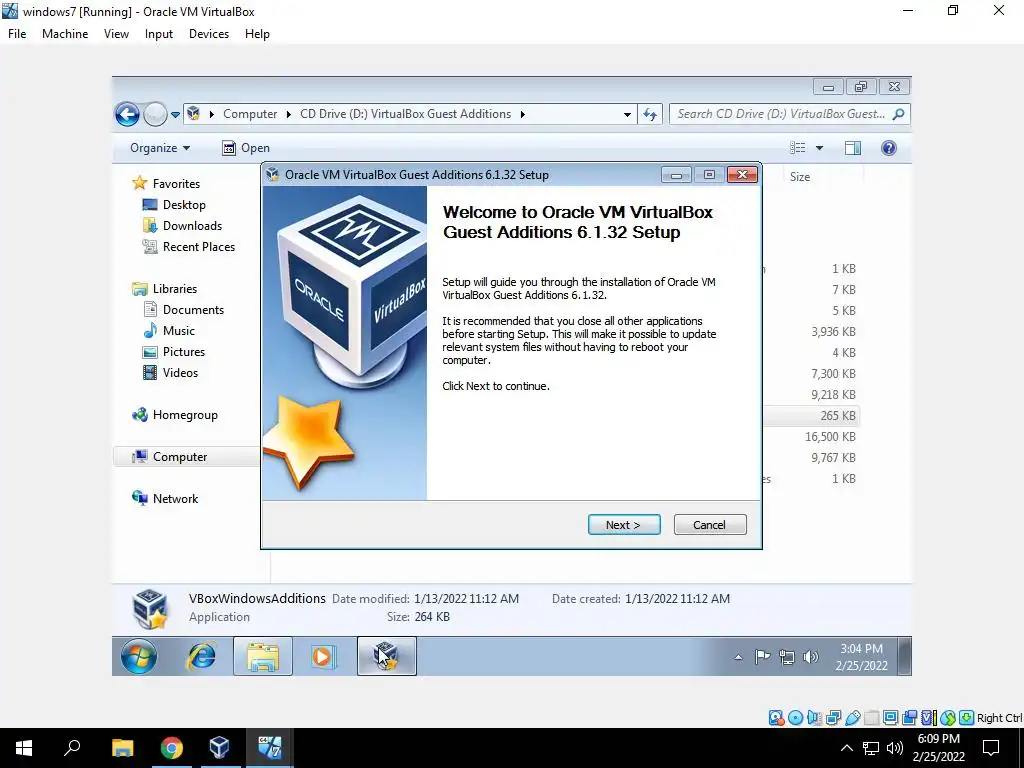Image resolution: width=1024 pixels, height=768 pixels.
Task: Click the Windows 7 Start orb
Action: point(139,656)
